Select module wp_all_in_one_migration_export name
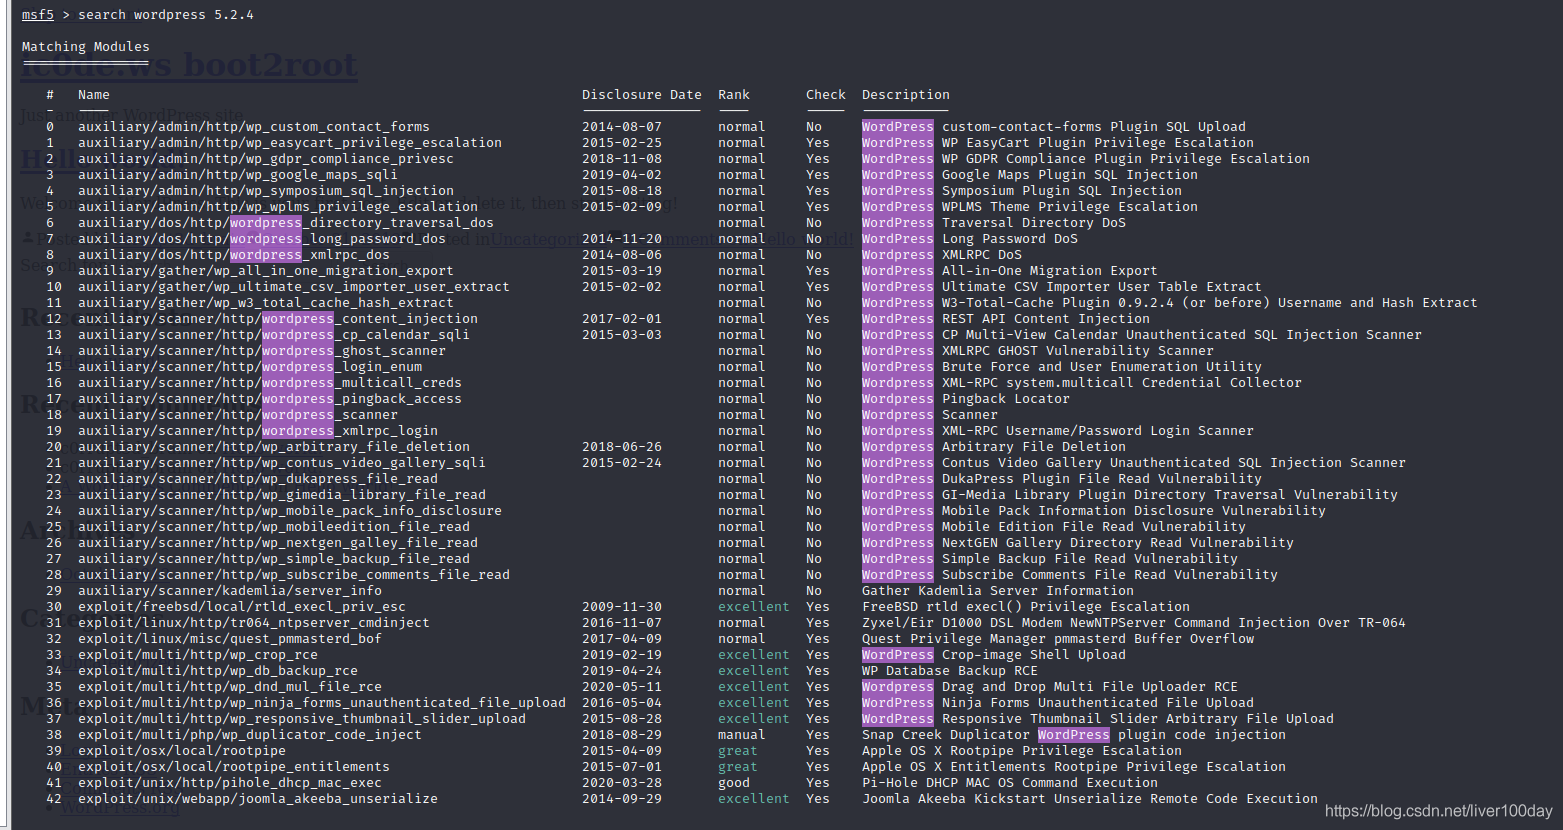The image size is (1563, 830). point(266,271)
